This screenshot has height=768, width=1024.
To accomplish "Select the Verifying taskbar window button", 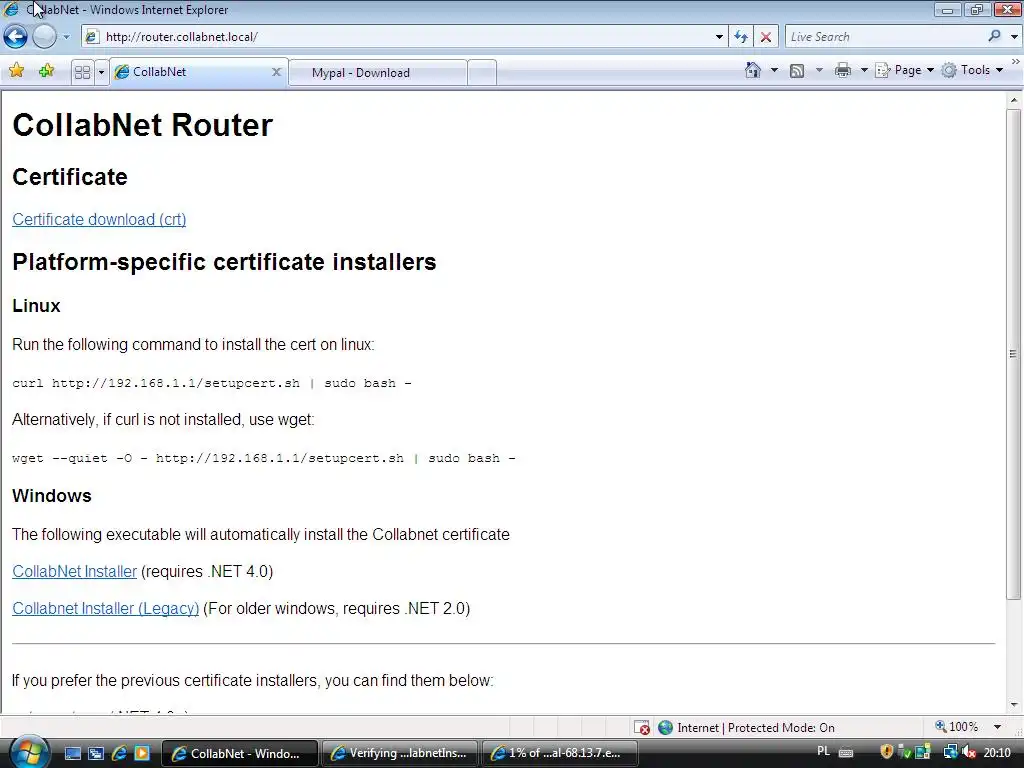I will (x=400, y=753).
